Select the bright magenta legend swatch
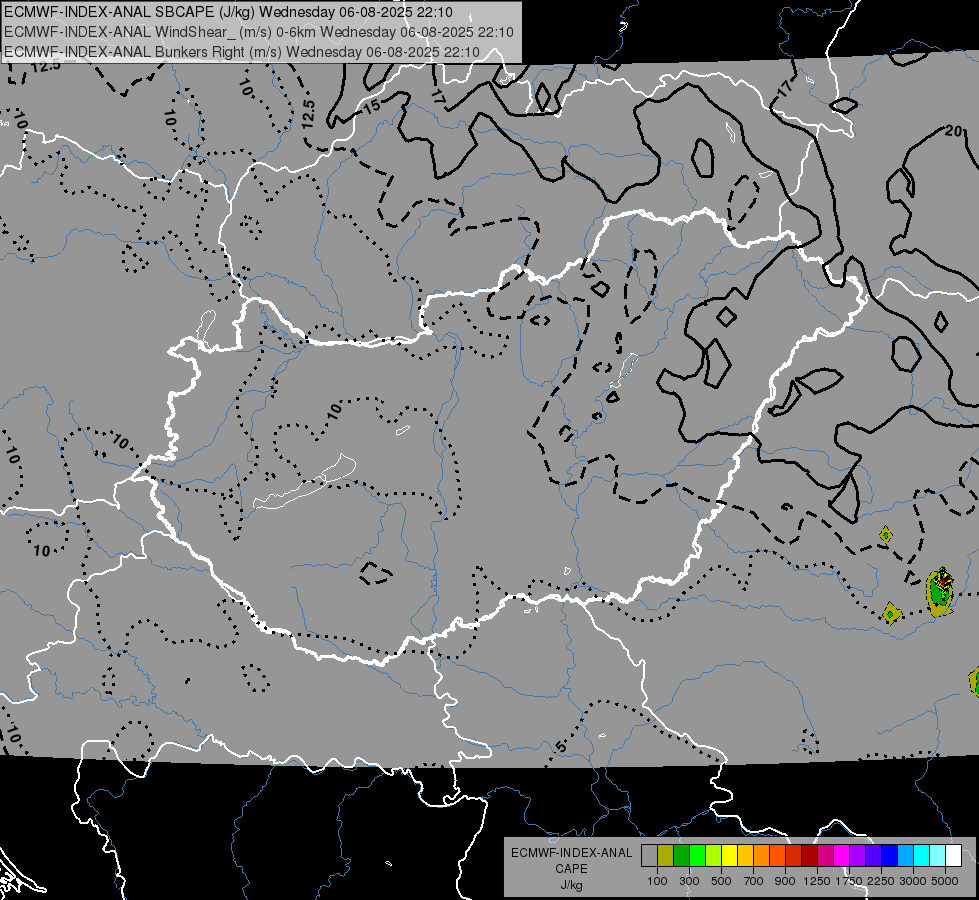Image resolution: width=979 pixels, height=900 pixels. click(x=841, y=856)
